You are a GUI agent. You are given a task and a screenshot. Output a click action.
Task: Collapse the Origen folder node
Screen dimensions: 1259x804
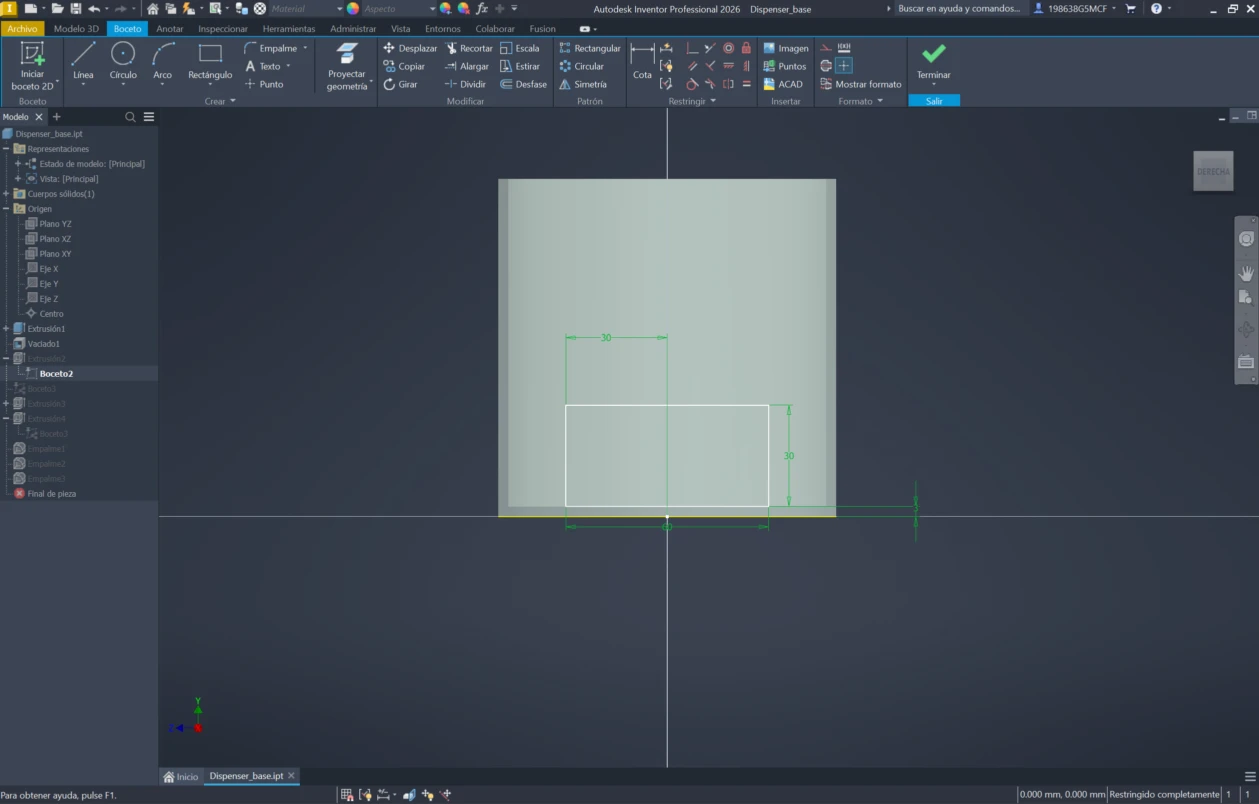point(6,209)
